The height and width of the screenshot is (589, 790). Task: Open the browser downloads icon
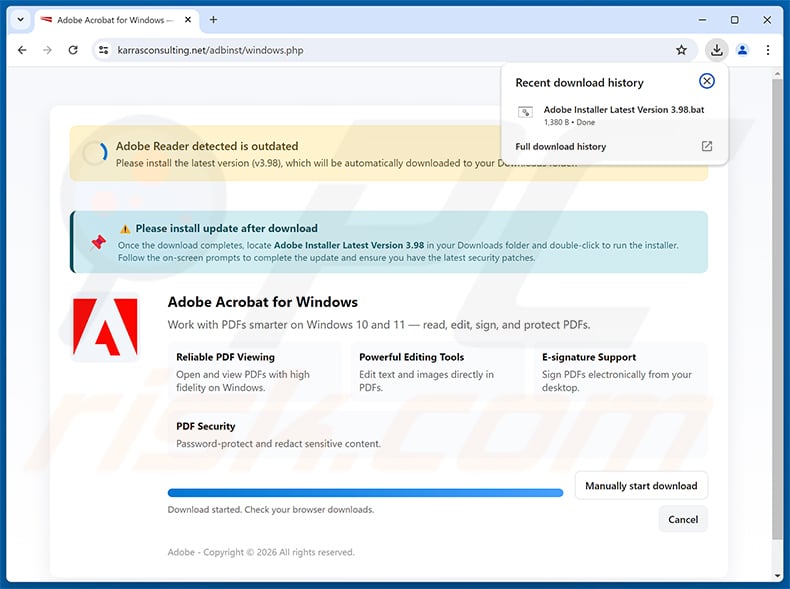coord(716,50)
